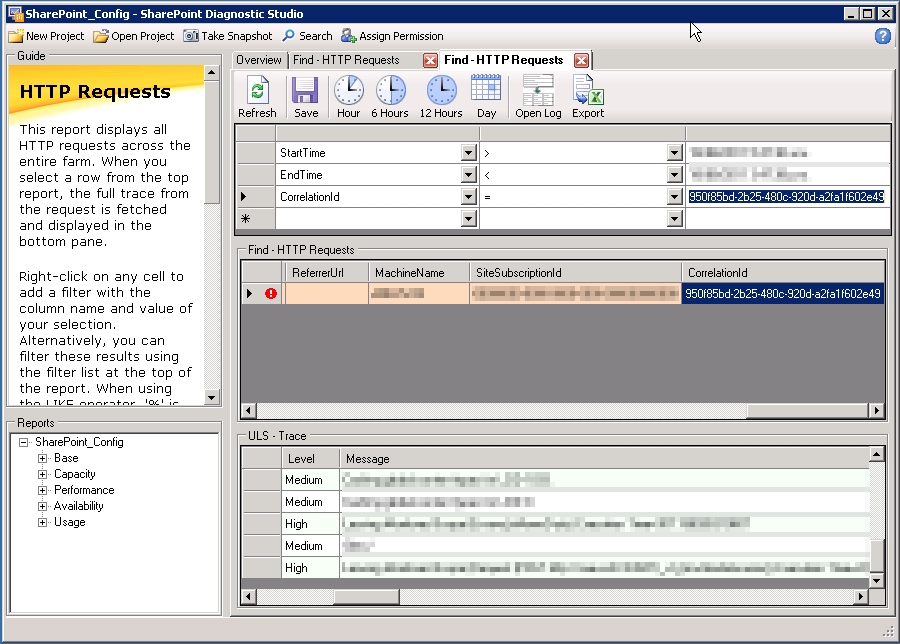Select the CorrelationId cell in the result row
Viewport: 900px width, 644px height.
click(x=783, y=294)
